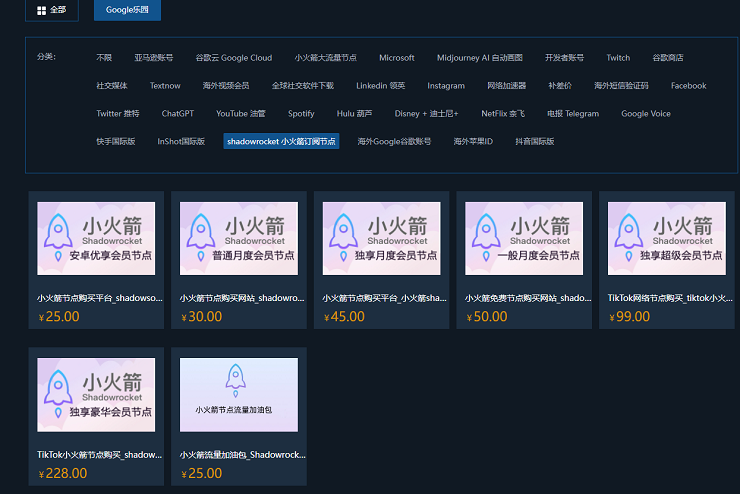Click the ¥228.00 priced product title
This screenshot has height=494, width=740.
pos(98,455)
